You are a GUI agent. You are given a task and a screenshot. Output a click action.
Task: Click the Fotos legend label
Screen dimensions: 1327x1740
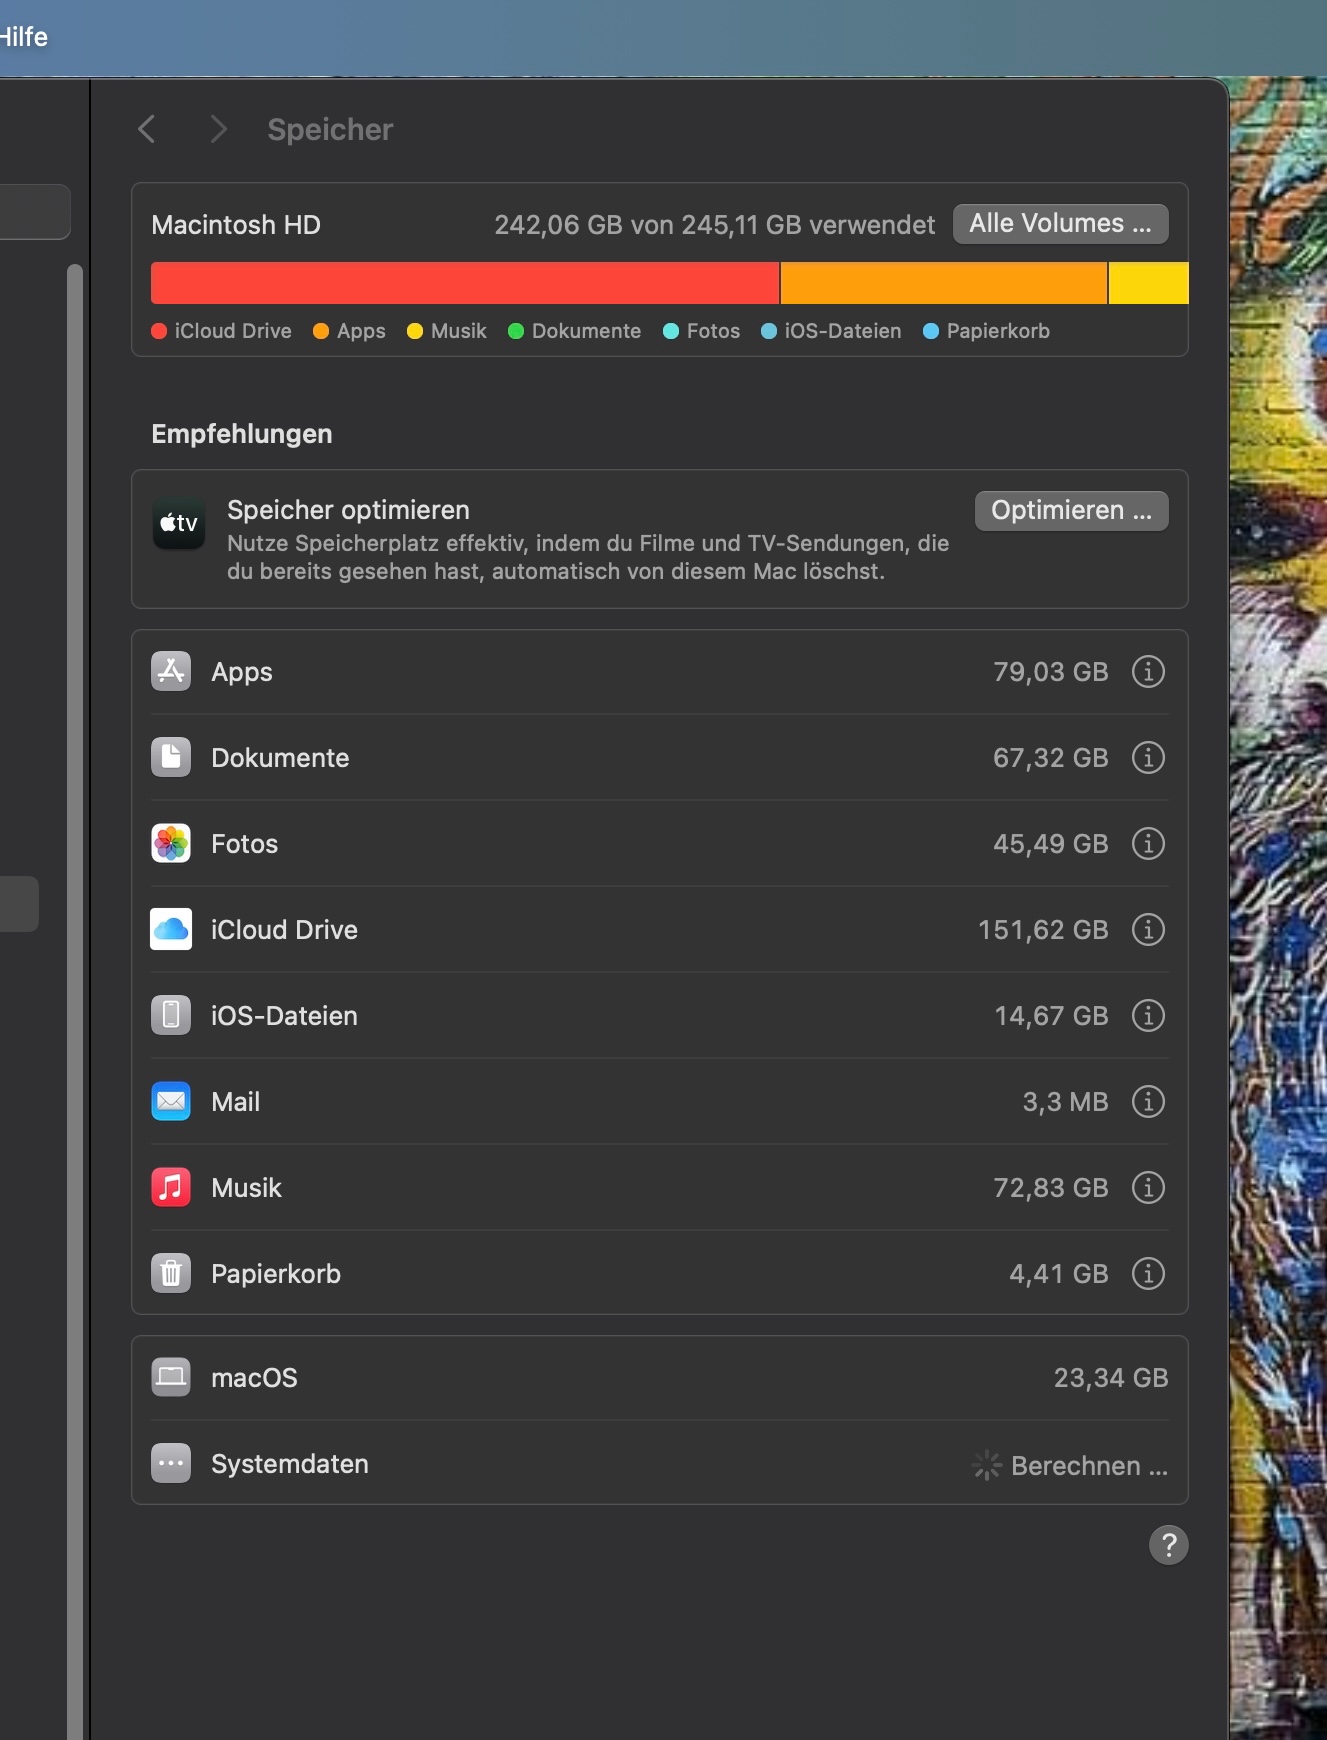pos(713,331)
